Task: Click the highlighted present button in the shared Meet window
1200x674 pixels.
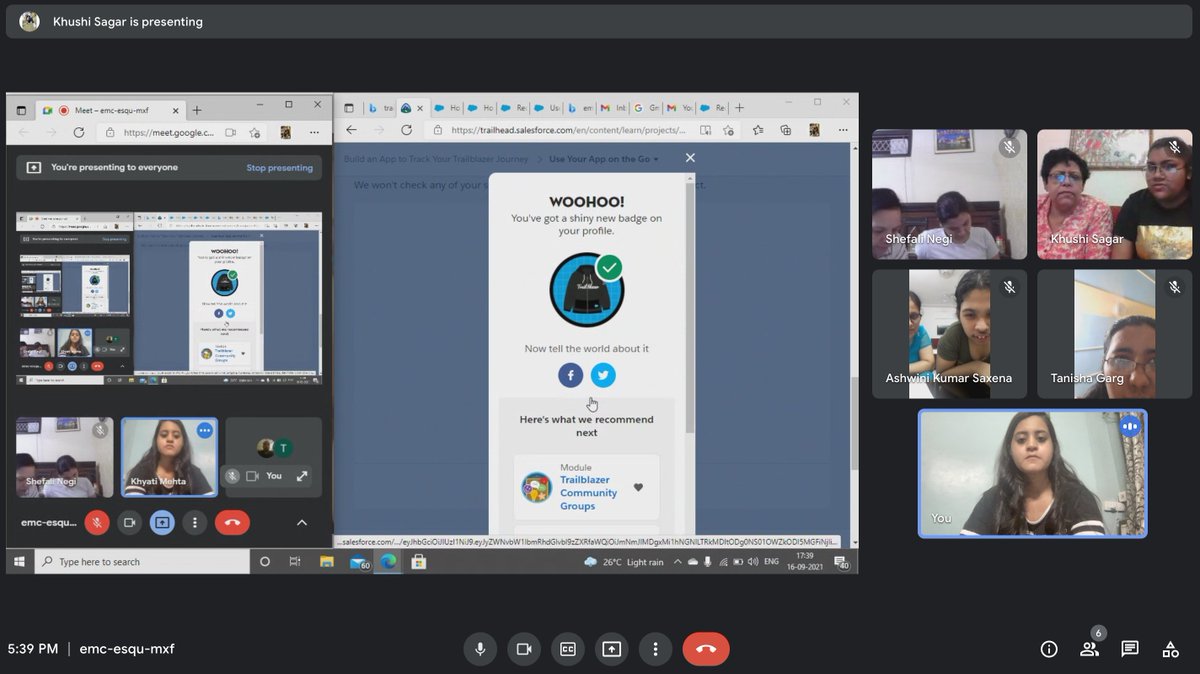Action: (x=161, y=522)
